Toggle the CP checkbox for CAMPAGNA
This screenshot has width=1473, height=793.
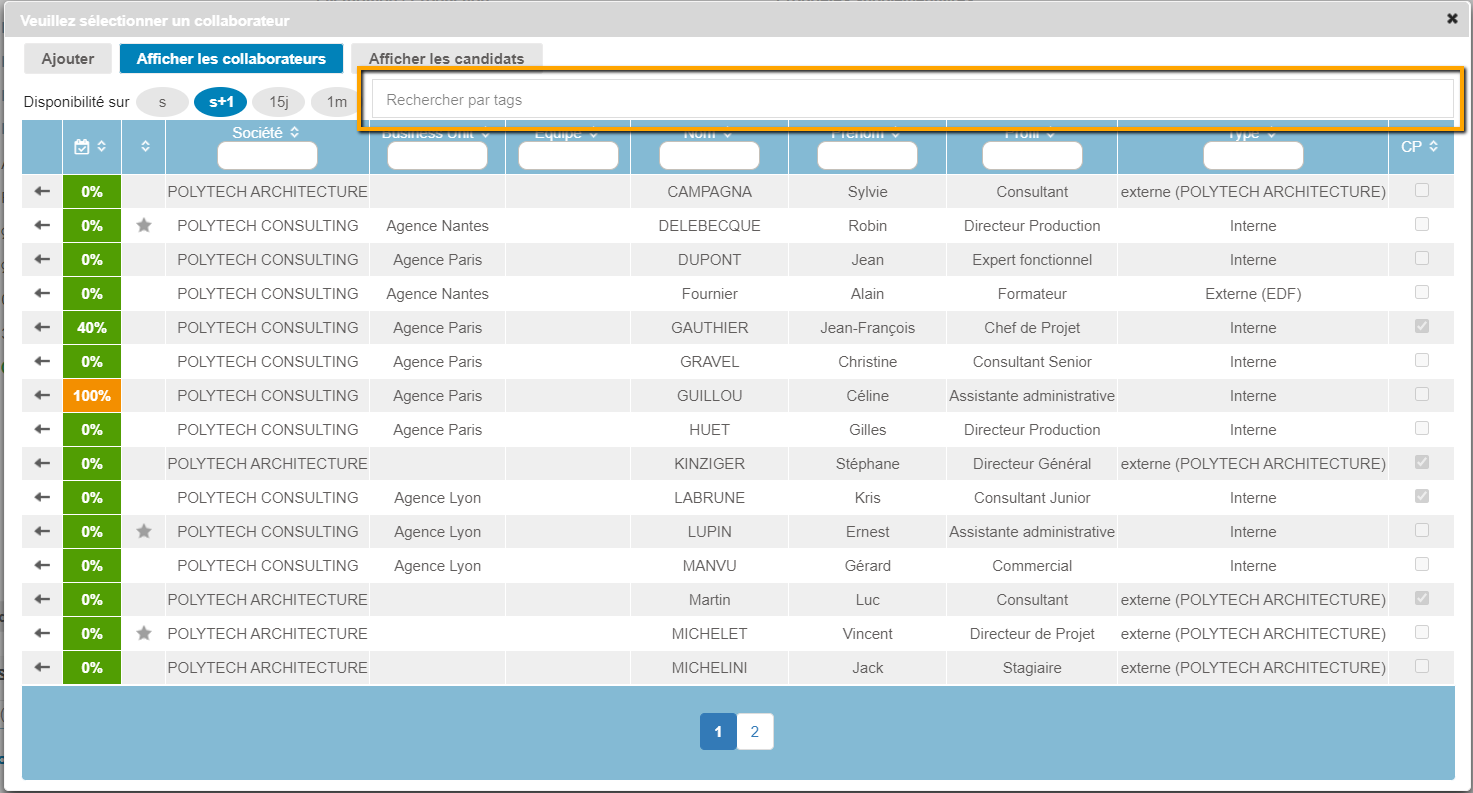(1421, 191)
